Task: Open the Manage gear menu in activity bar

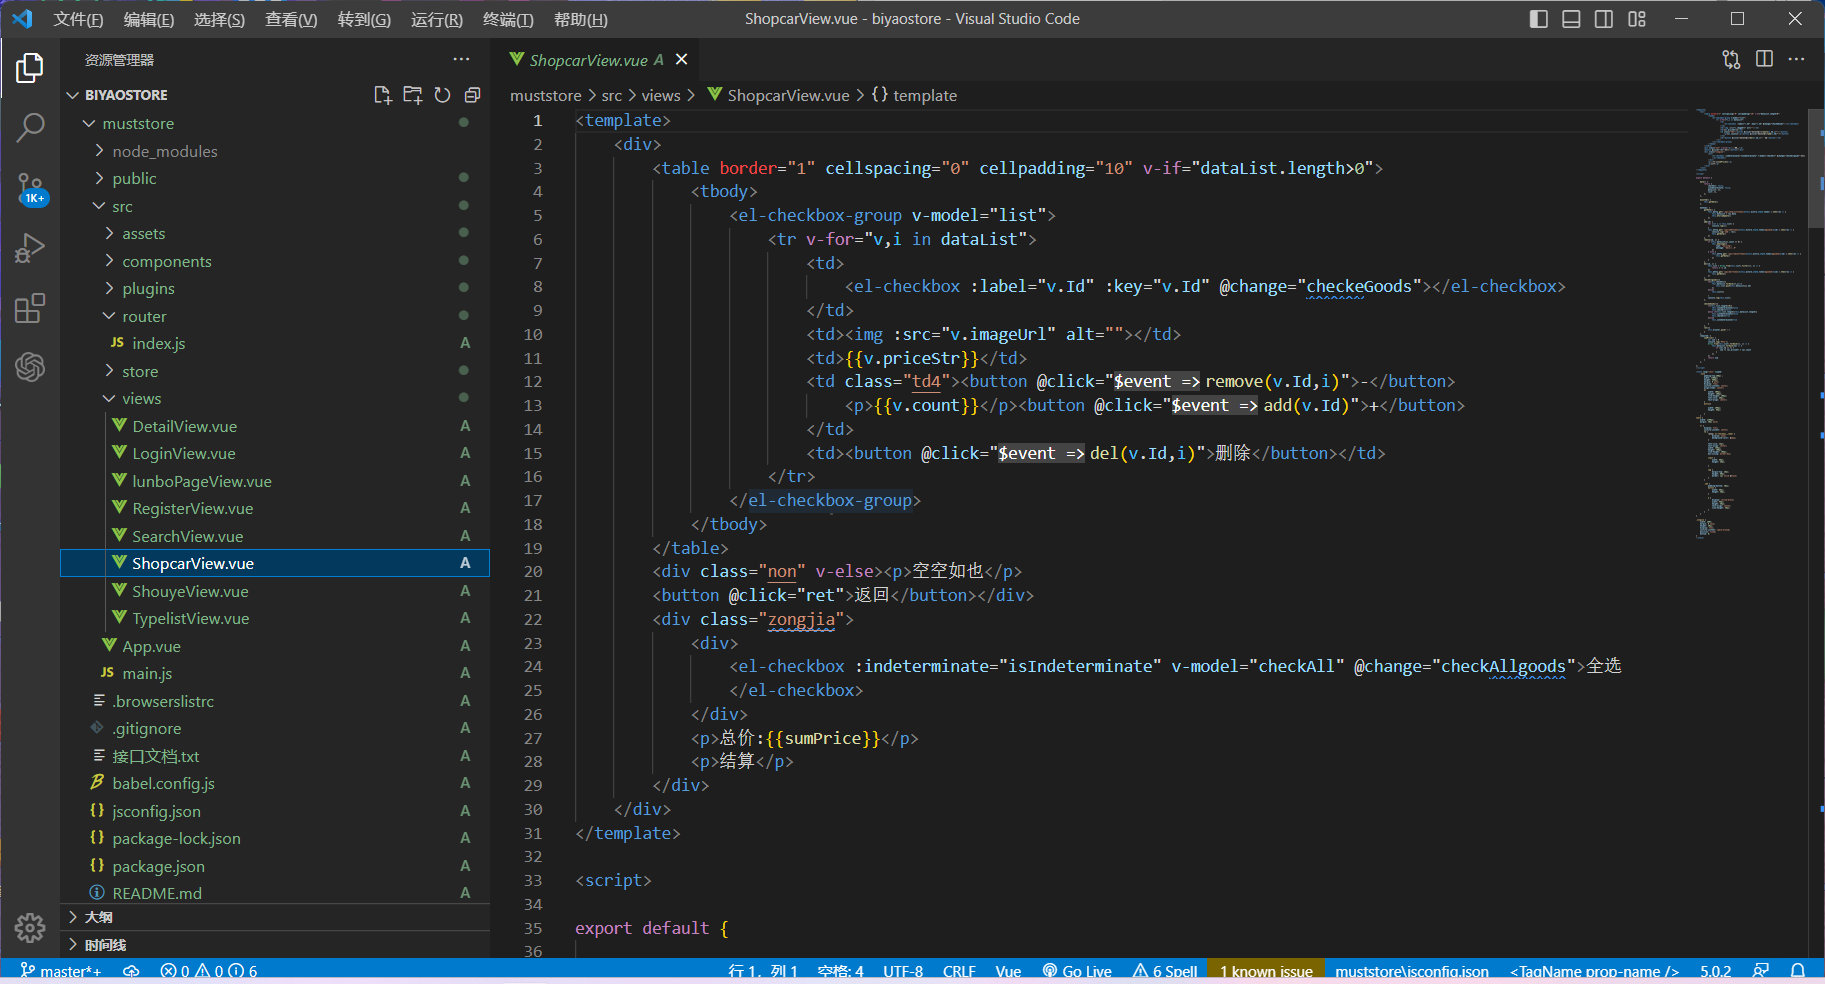Action: (30, 928)
